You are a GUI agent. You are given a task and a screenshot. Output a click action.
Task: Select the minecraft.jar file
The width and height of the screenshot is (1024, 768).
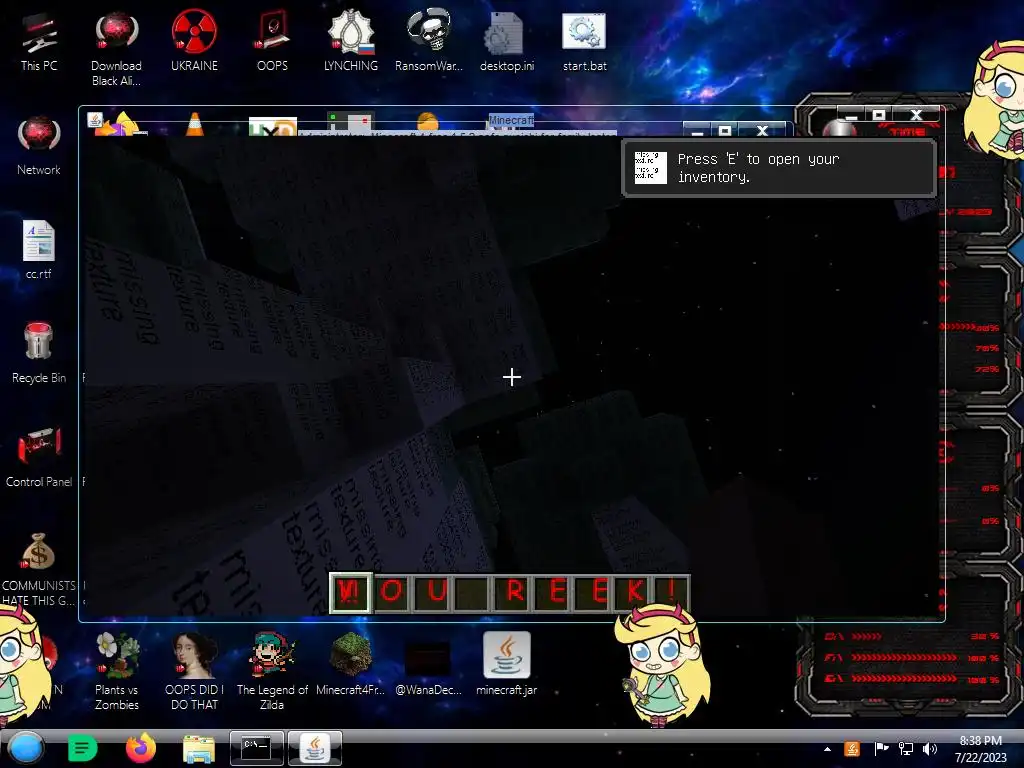pyautogui.click(x=507, y=664)
